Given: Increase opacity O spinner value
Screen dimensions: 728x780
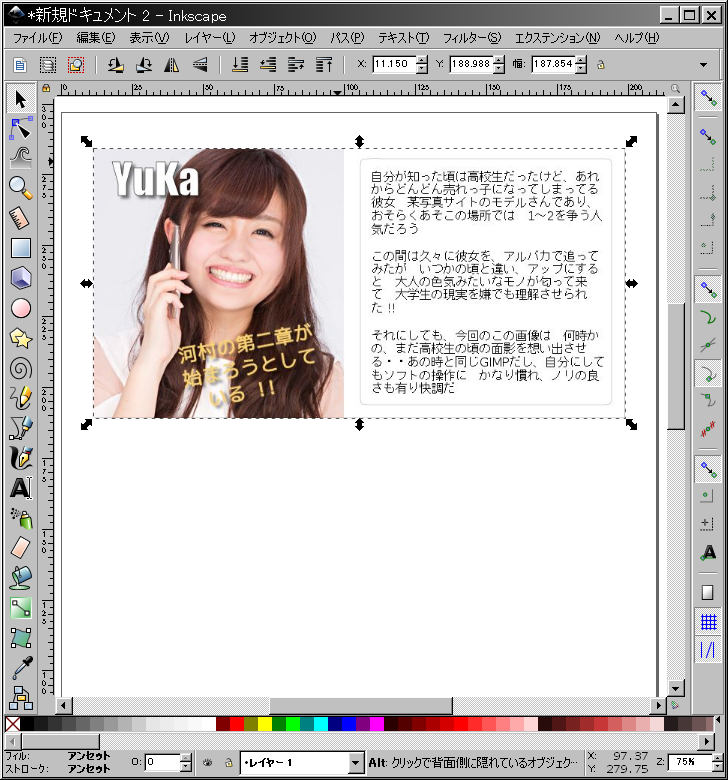Looking at the screenshot, I should pyautogui.click(x=186, y=758).
